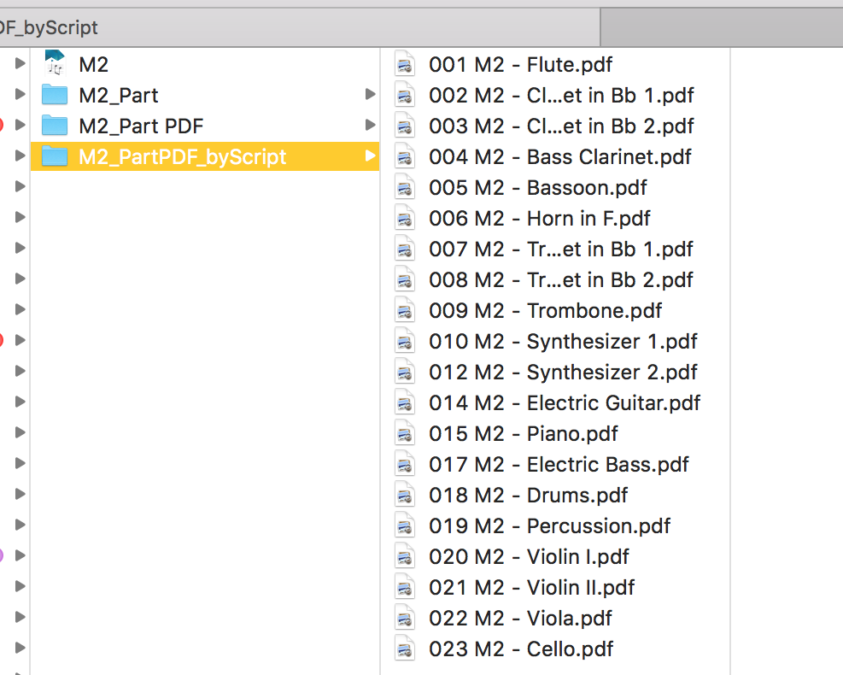
Task: Click the M2 Sibelius score file icon
Action: (54, 64)
